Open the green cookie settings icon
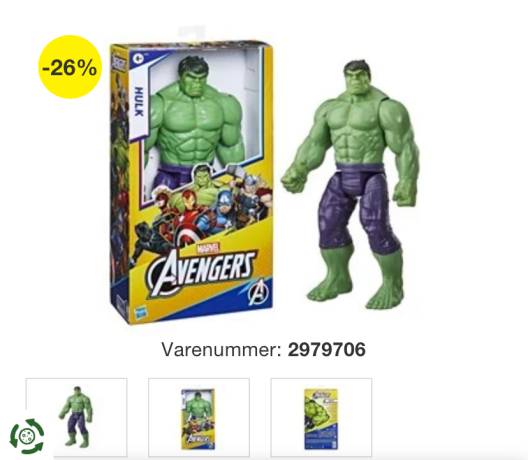 pyautogui.click(x=27, y=436)
